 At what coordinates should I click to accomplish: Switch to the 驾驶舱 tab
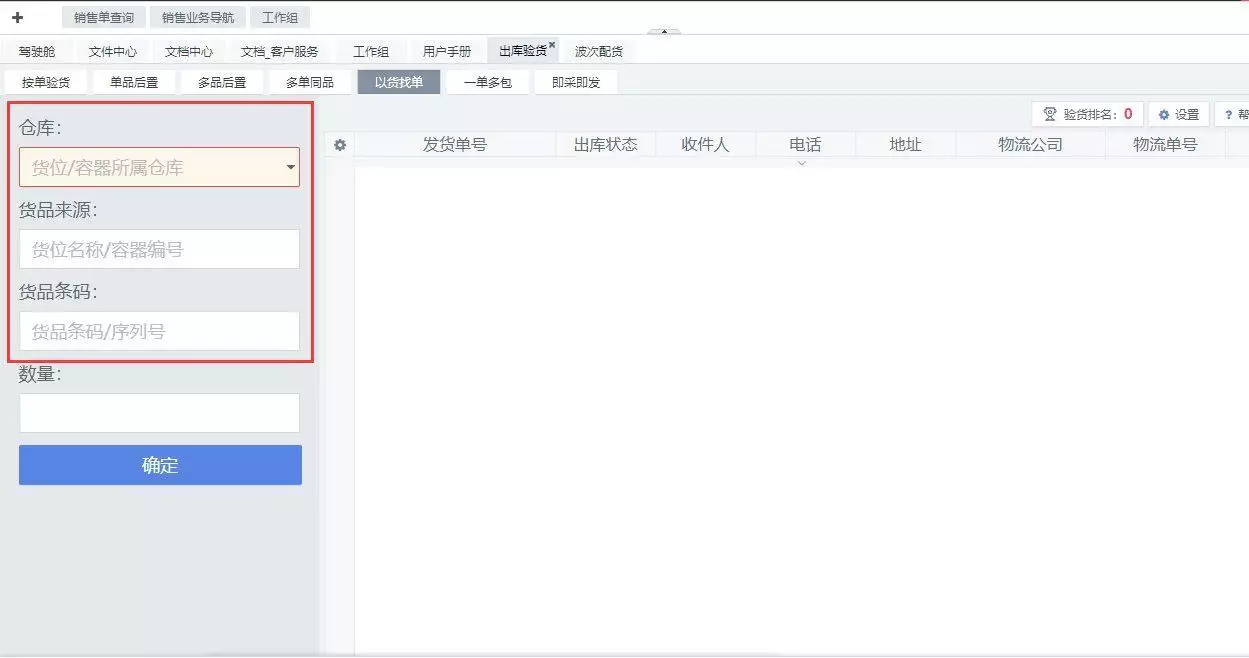point(37,51)
